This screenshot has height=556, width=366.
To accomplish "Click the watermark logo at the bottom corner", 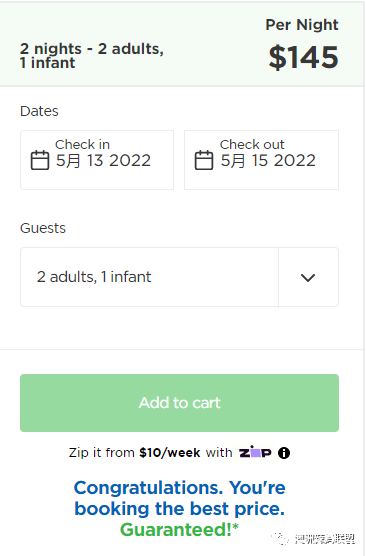I will click(314, 539).
